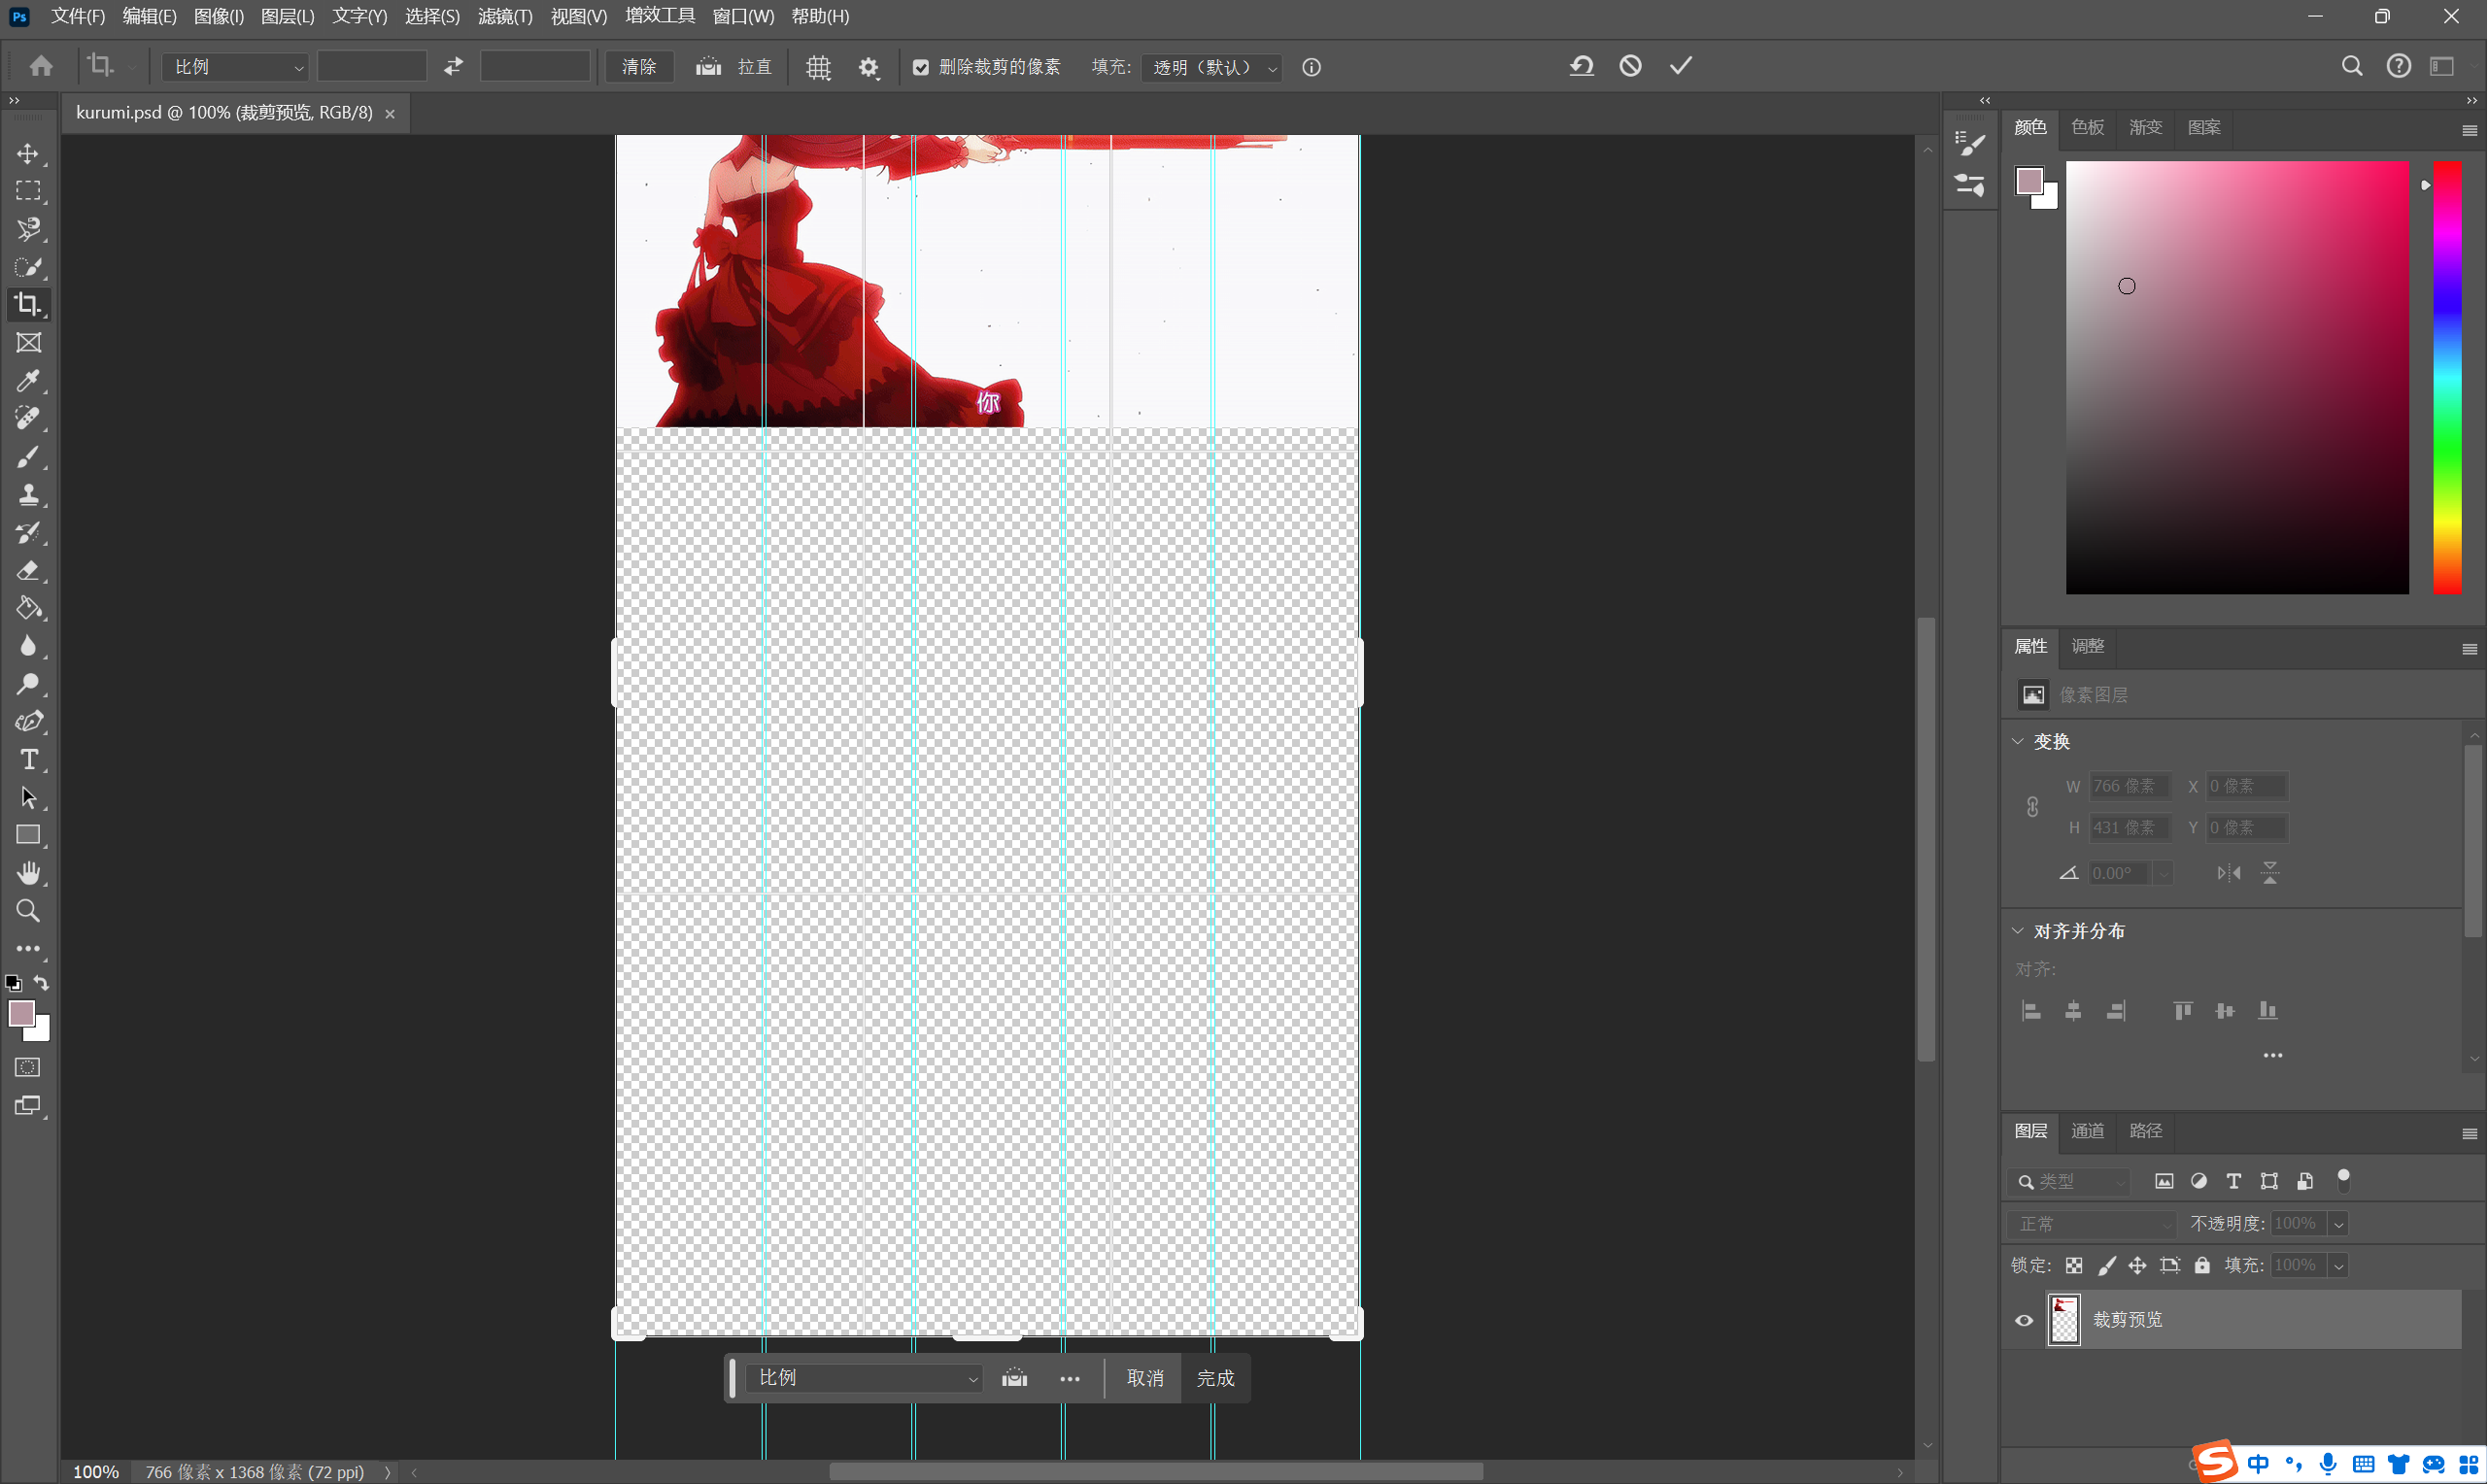The image size is (2488, 1484).
Task: Click 完成 in the floating crop bar
Action: pos(1216,1378)
